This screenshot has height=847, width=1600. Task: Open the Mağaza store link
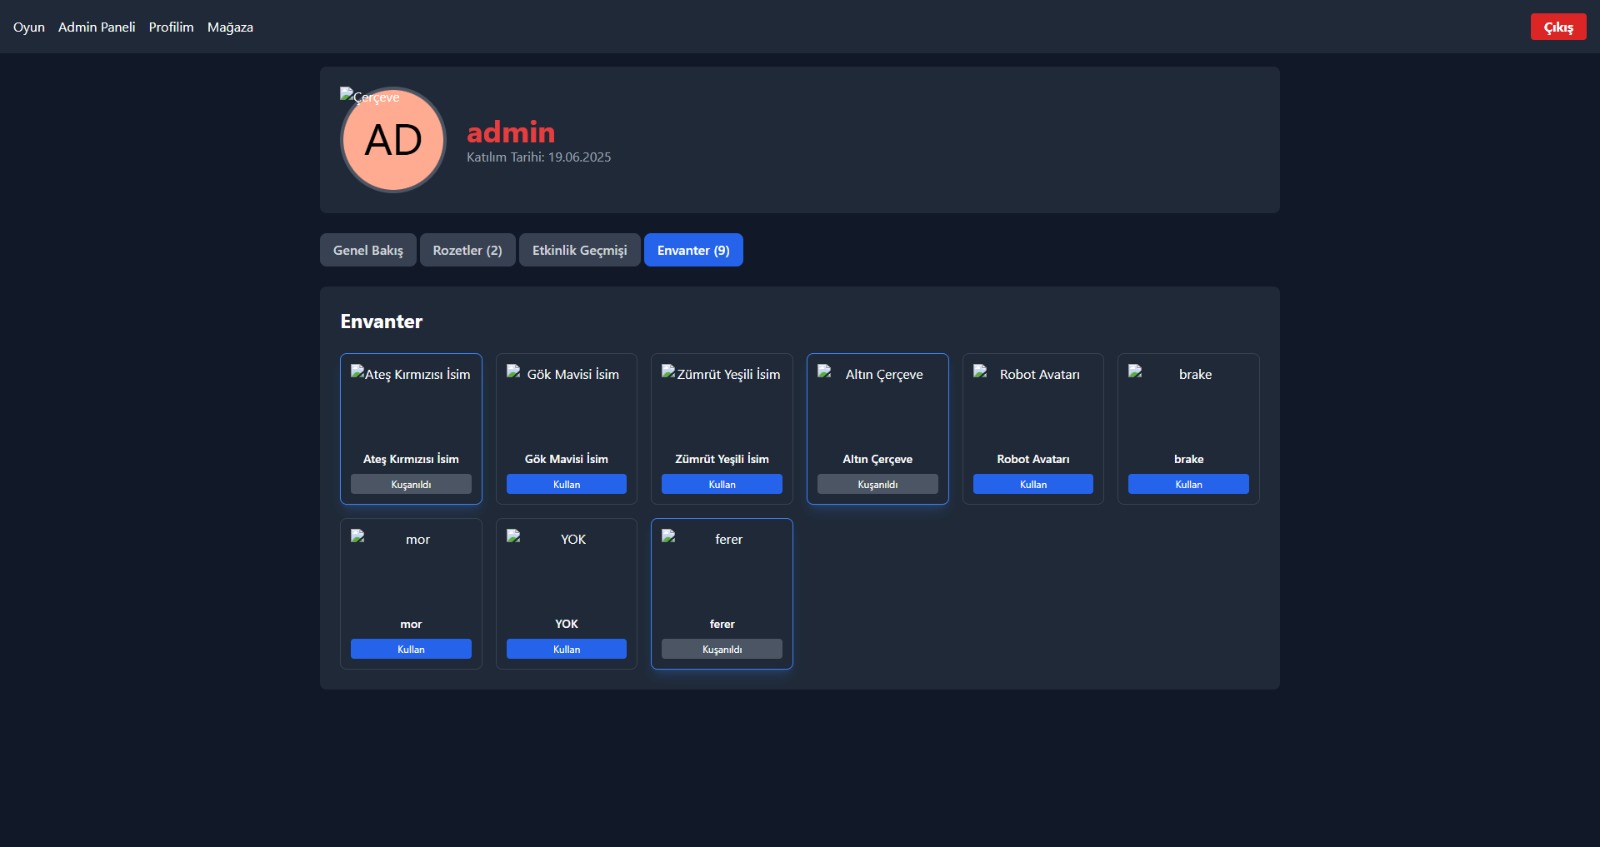(230, 27)
